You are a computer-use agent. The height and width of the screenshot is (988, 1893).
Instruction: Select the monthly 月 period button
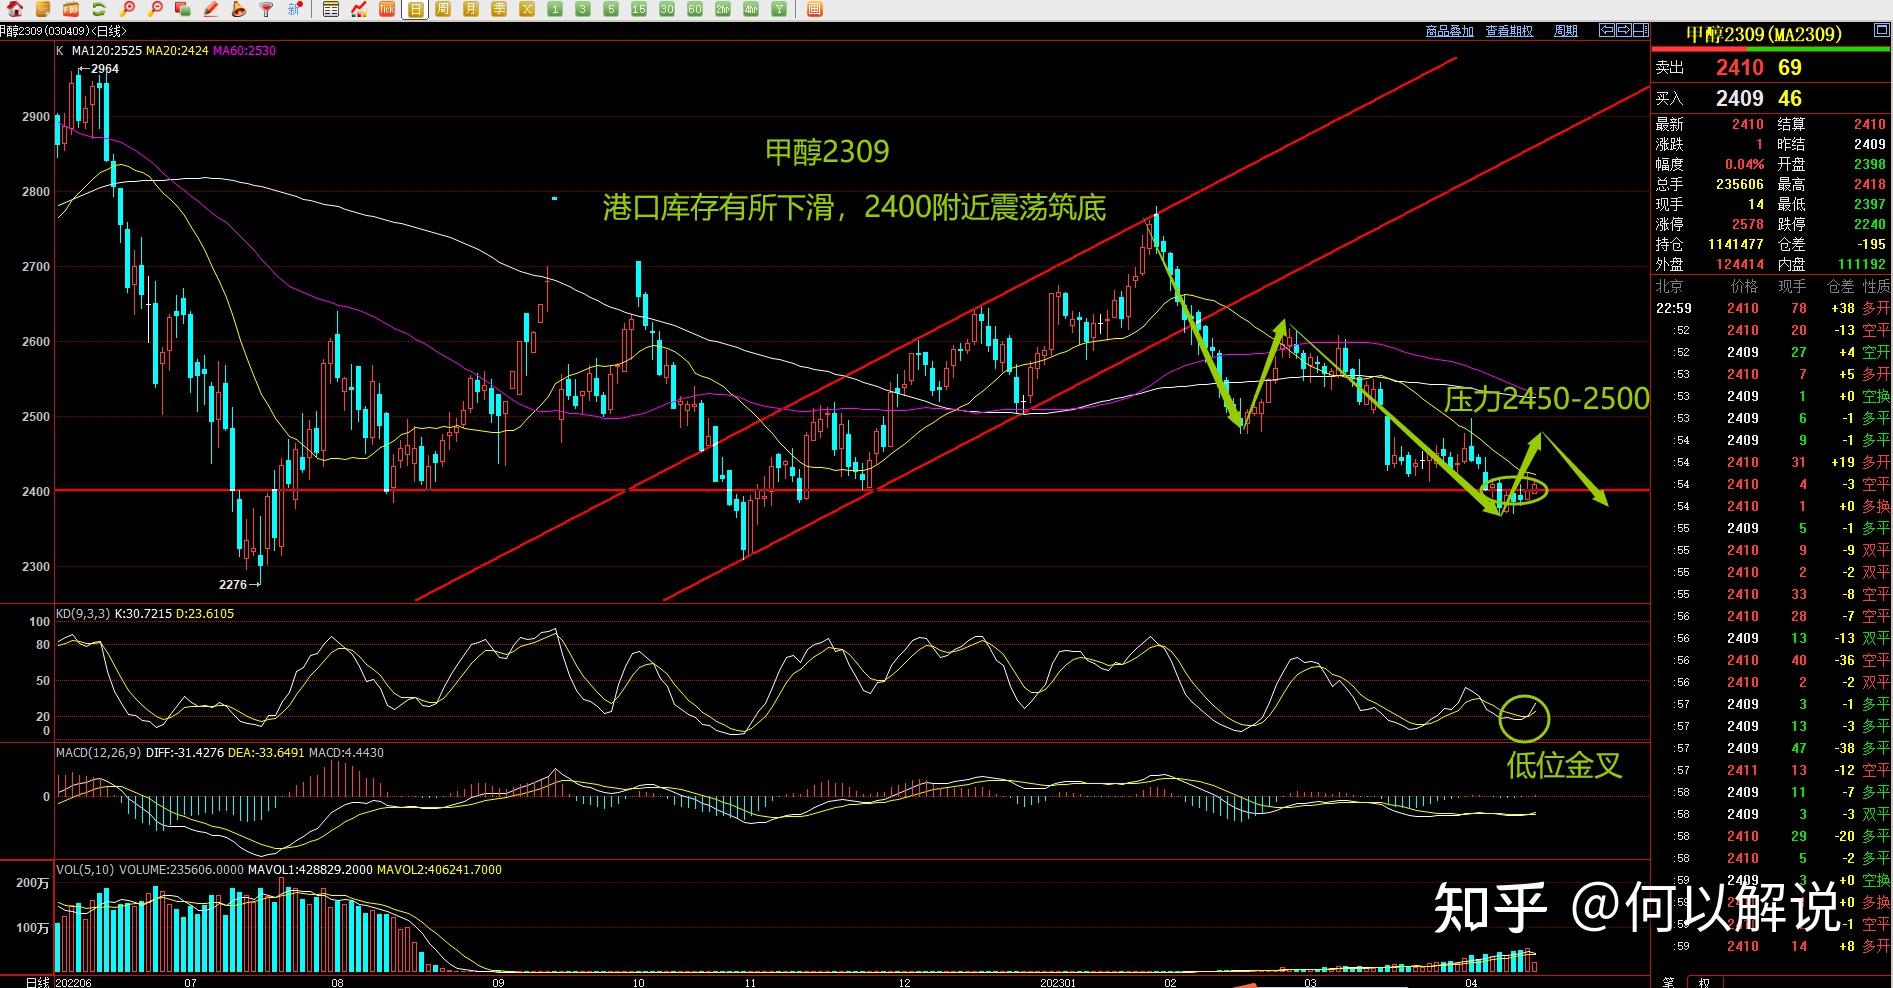coord(471,9)
